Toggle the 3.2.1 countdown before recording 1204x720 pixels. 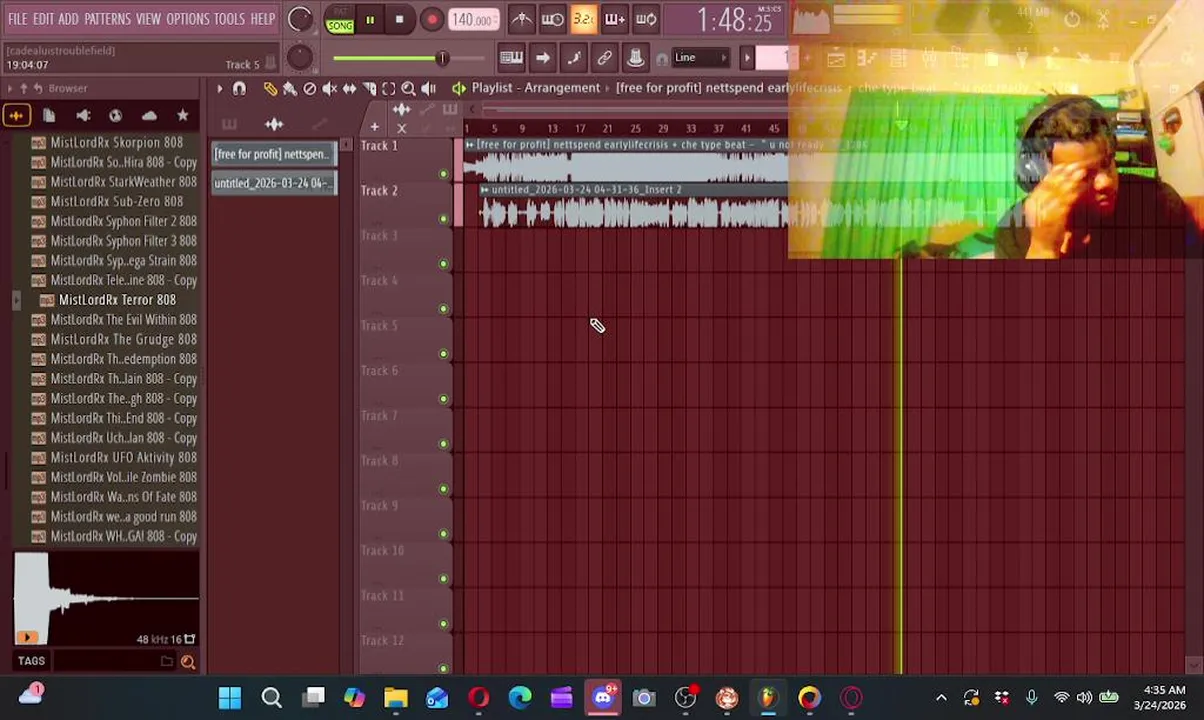pos(583,19)
